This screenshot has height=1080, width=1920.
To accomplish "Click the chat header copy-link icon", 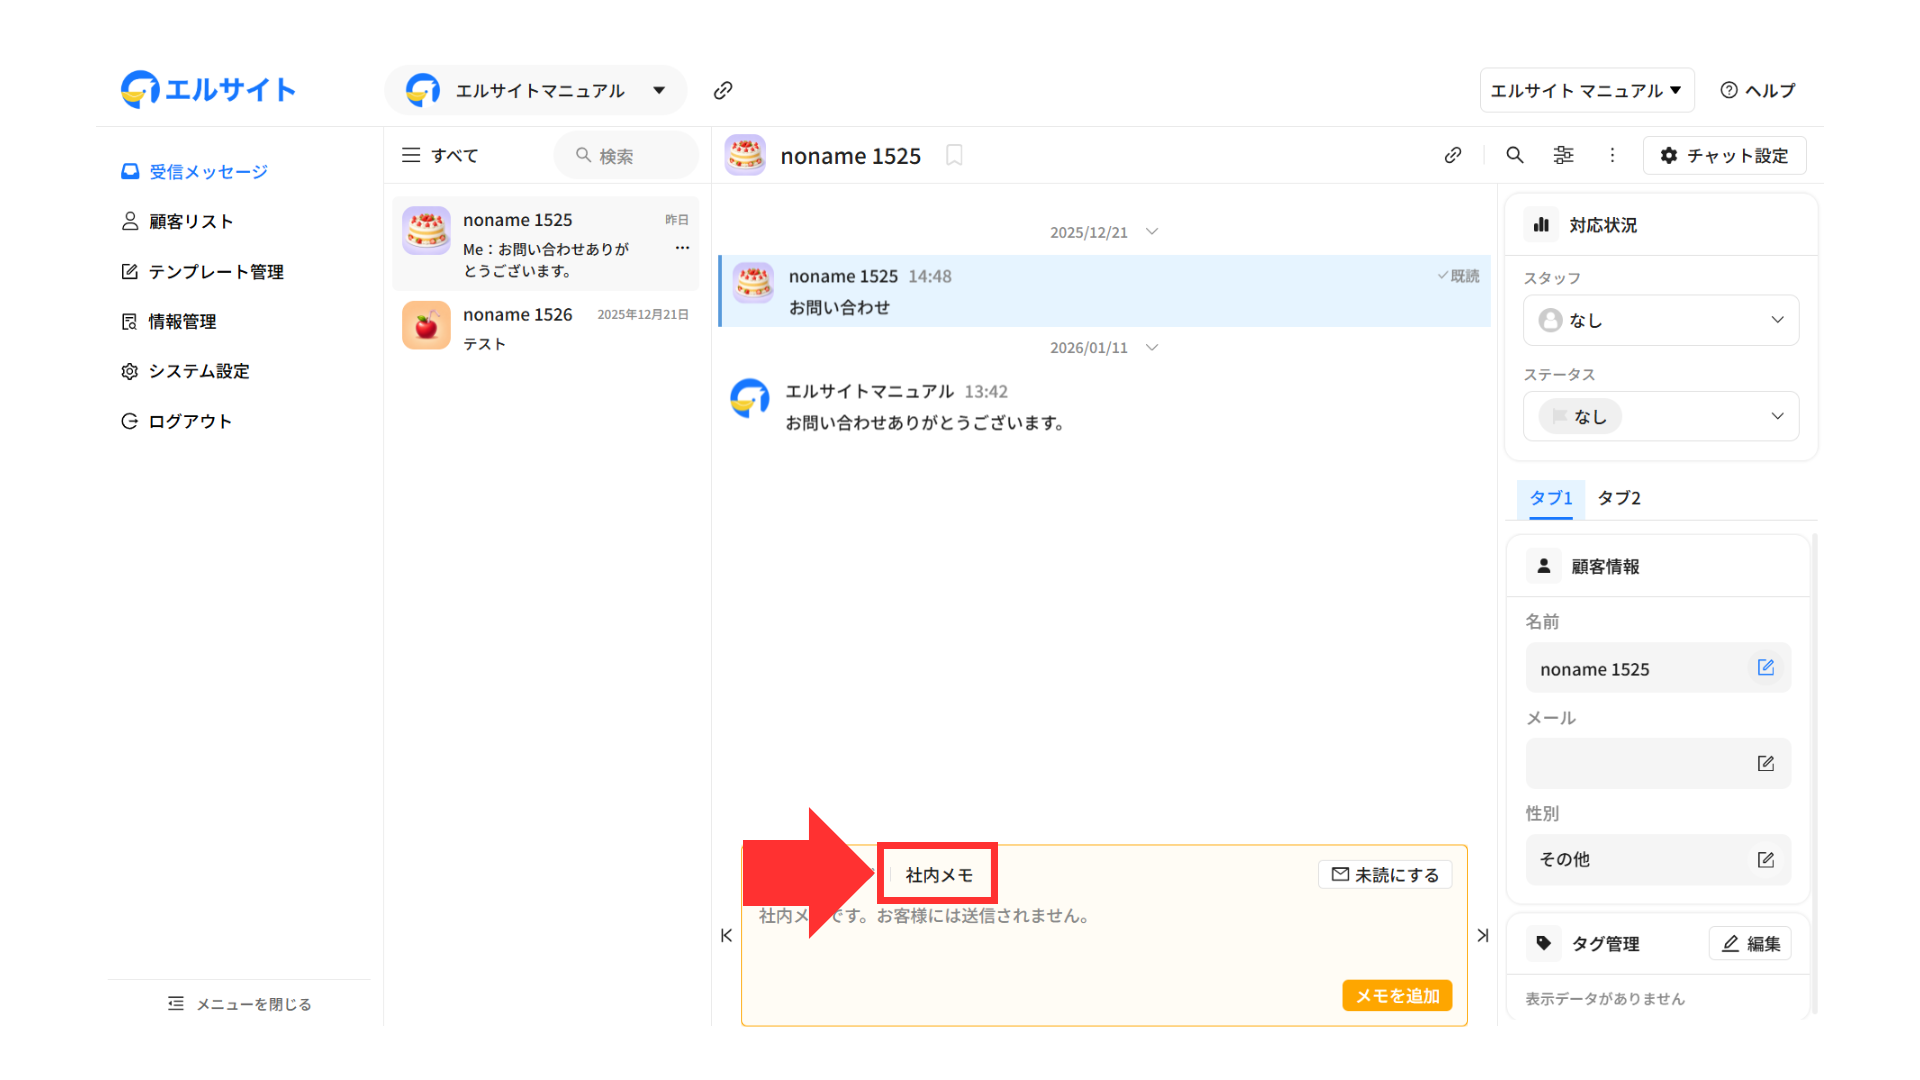I will tap(1453, 155).
